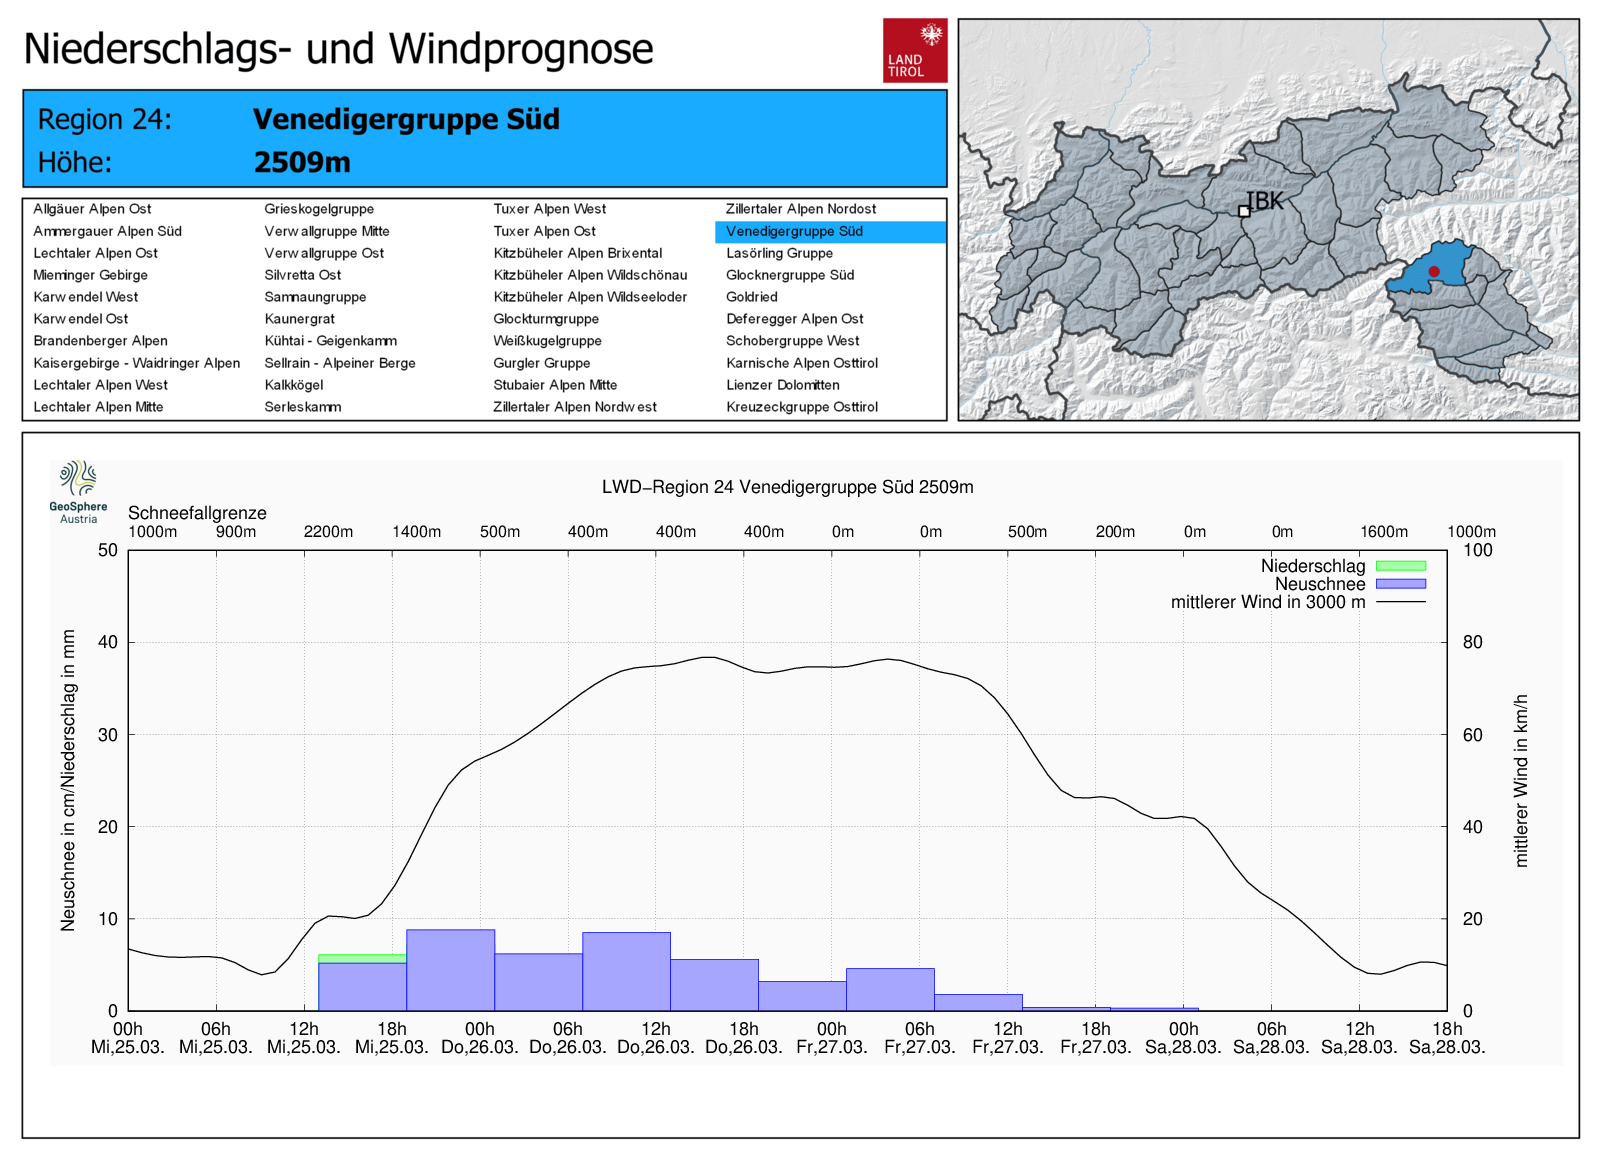The width and height of the screenshot is (1600, 1153).
Task: Choose Kaunergrat region
Action: pos(299,319)
